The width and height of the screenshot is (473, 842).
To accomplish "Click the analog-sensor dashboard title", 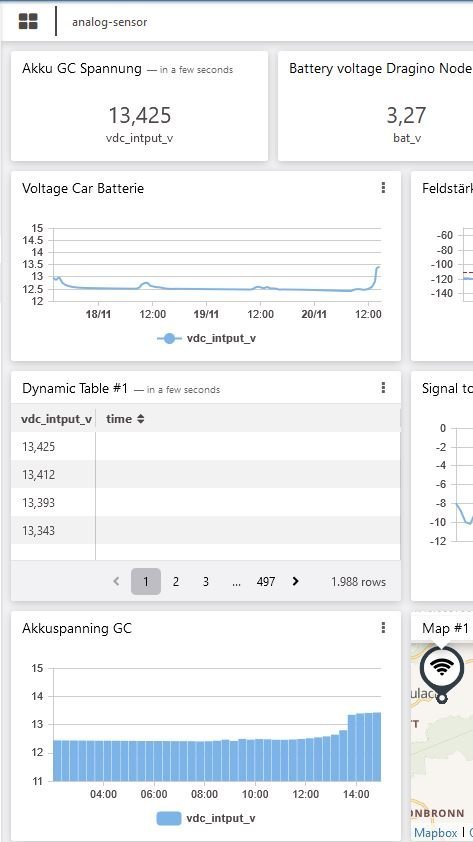I will click(110, 22).
